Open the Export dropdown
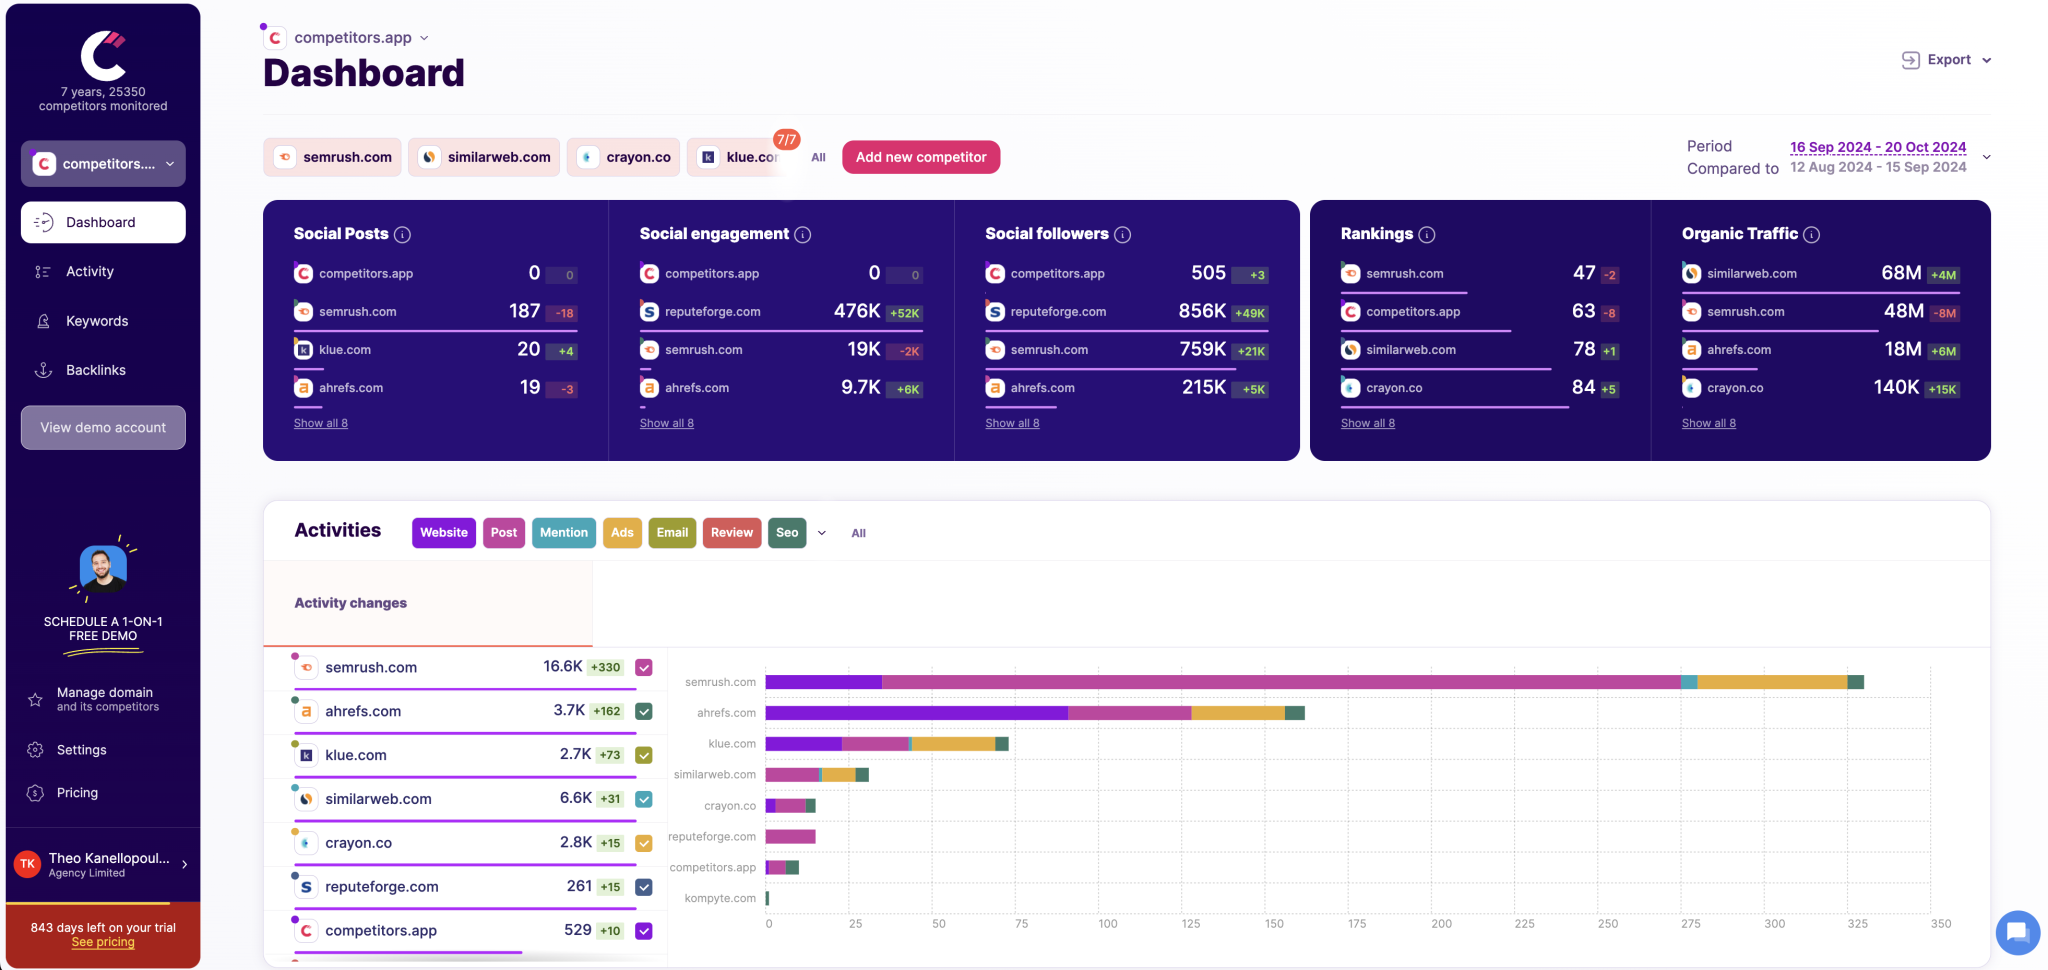This screenshot has height=970, width=2048. click(x=1944, y=59)
